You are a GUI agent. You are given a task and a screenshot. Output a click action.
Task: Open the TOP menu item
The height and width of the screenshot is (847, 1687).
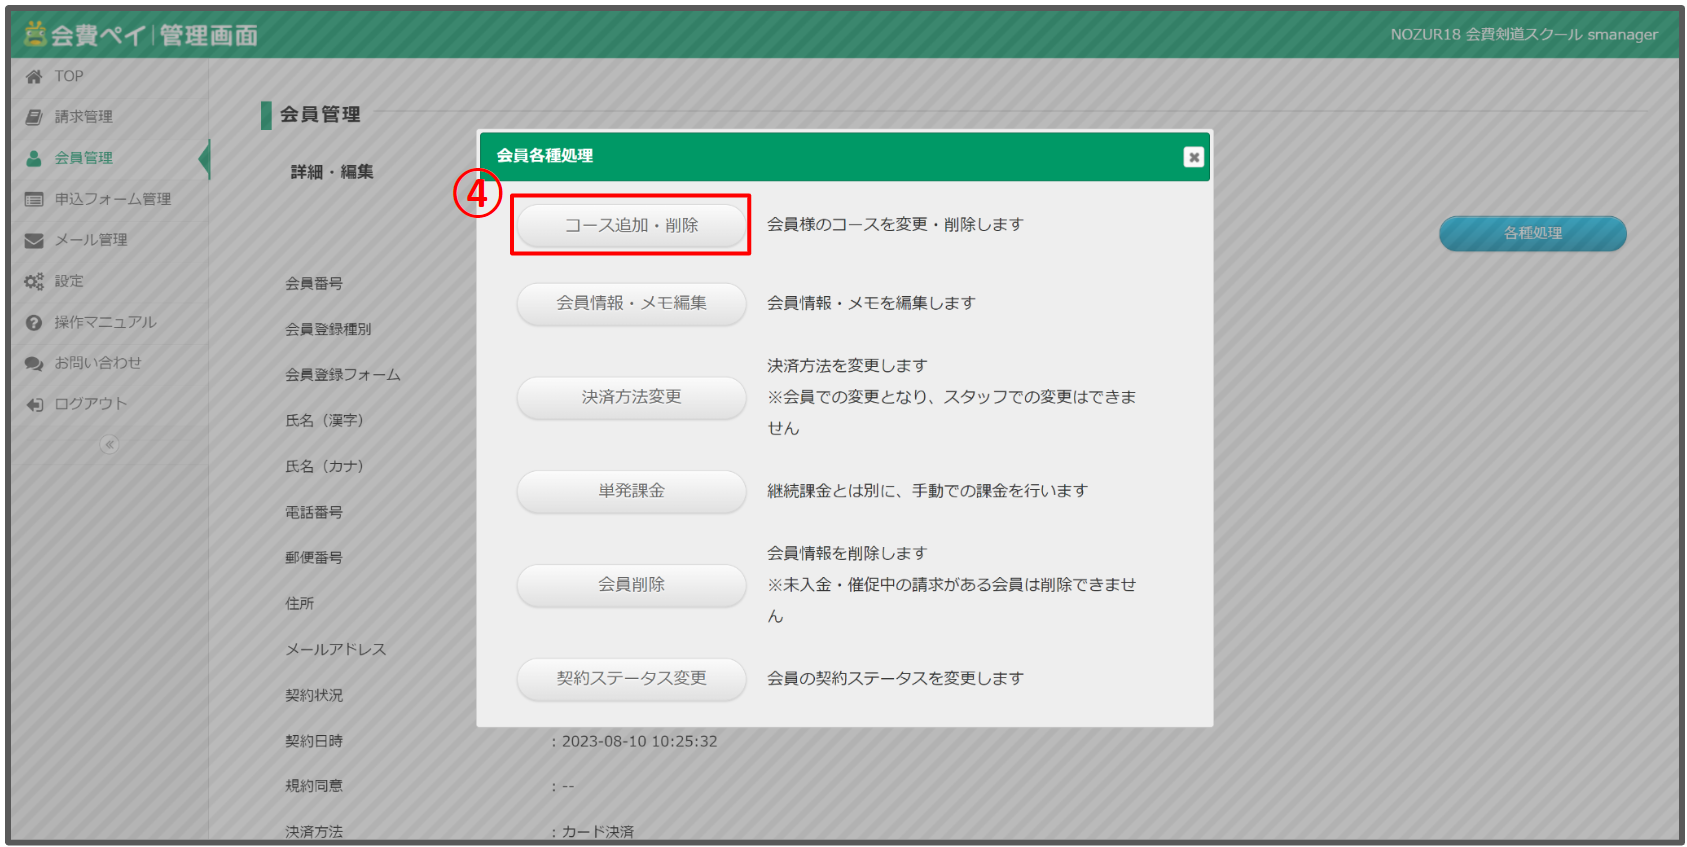coord(110,77)
